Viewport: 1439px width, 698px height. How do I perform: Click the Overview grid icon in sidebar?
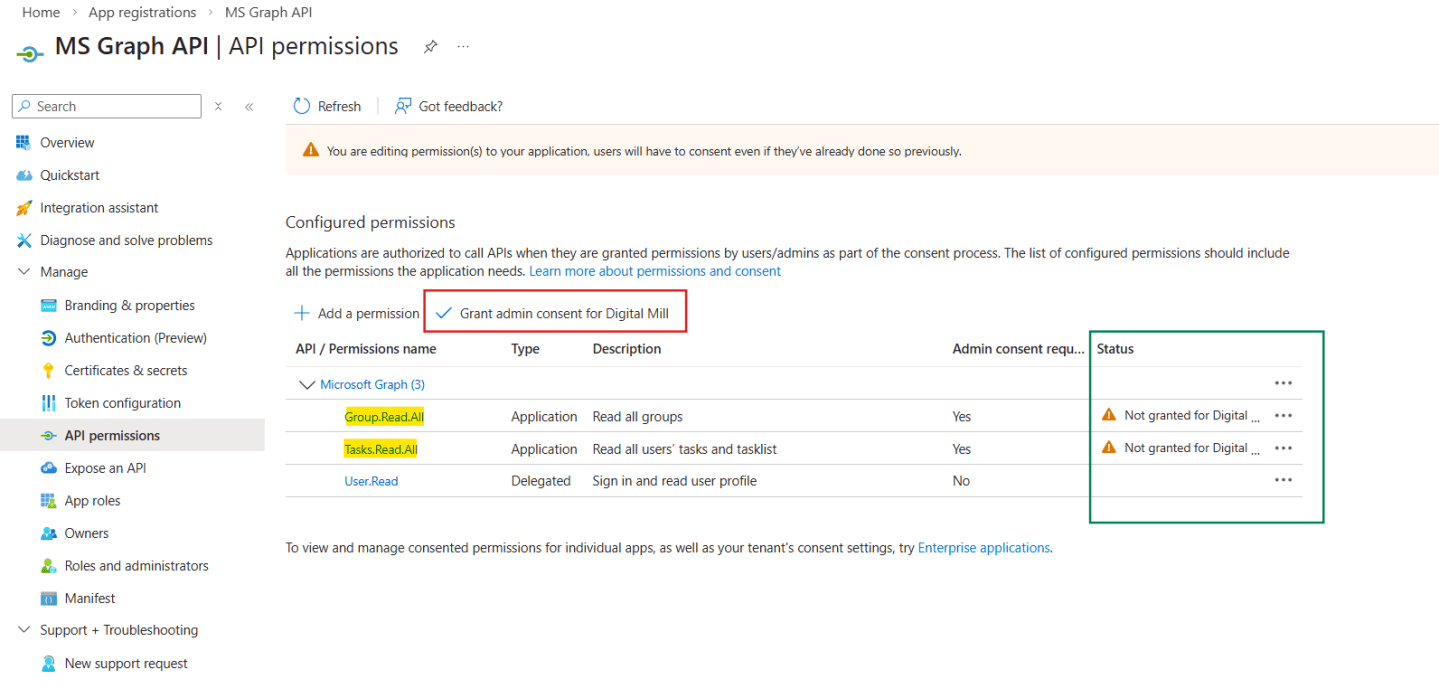pyautogui.click(x=24, y=143)
